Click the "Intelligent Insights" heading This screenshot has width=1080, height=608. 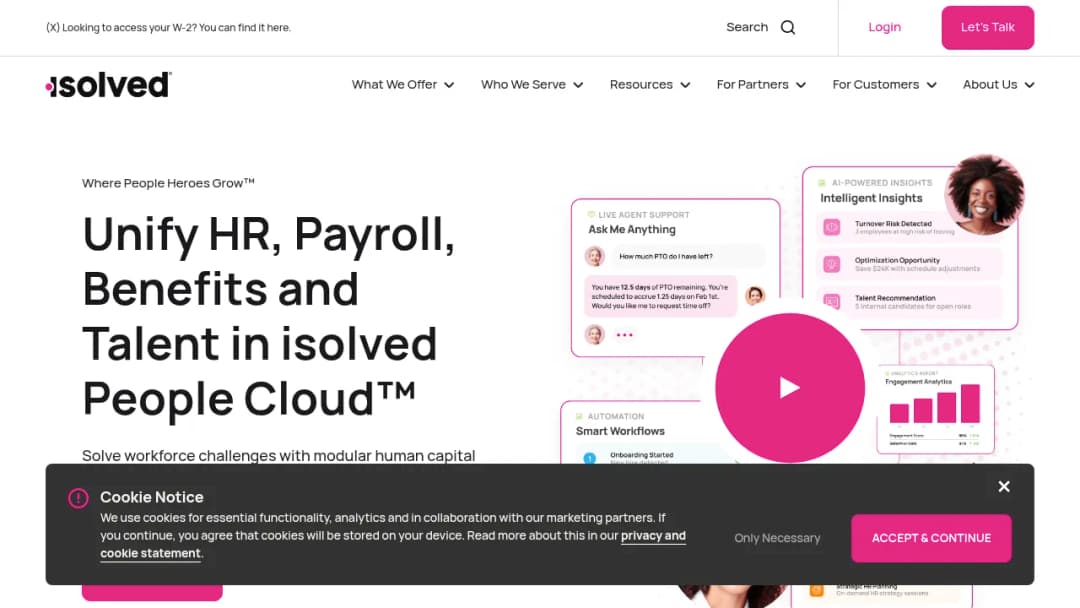tap(871, 198)
